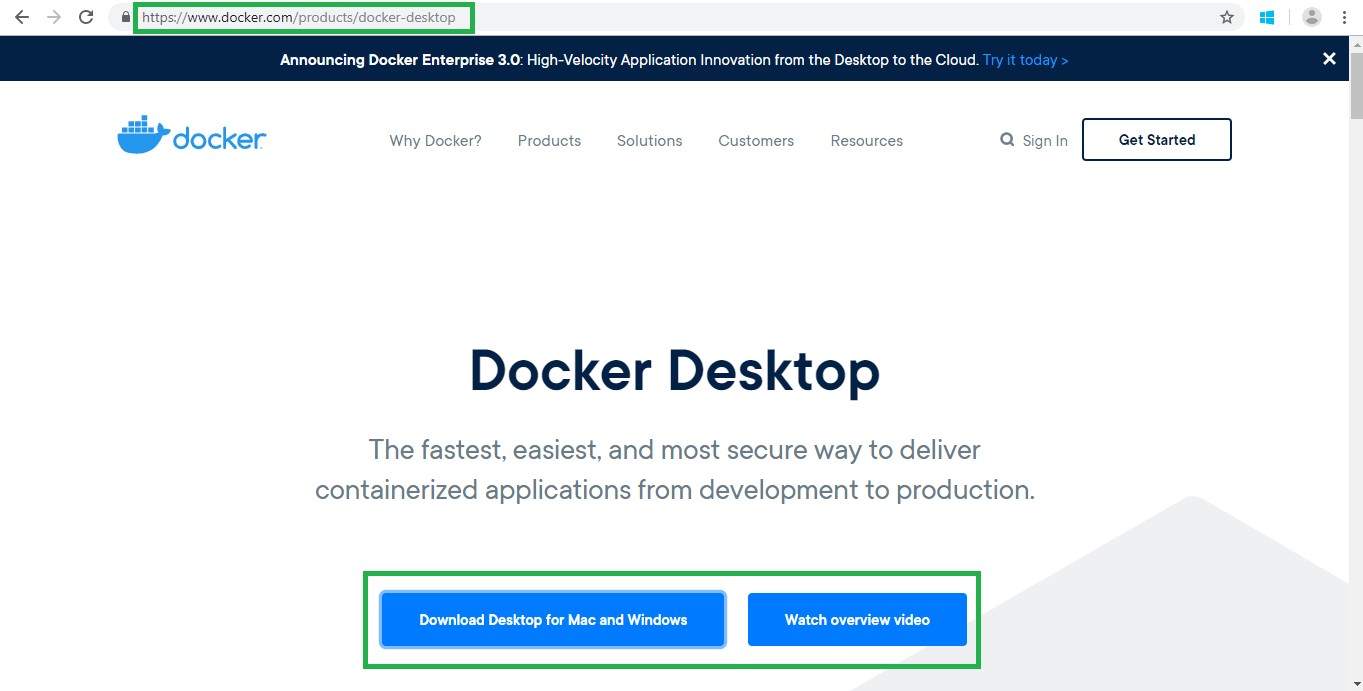
Task: Click the search magnifier icon
Action: (1007, 140)
